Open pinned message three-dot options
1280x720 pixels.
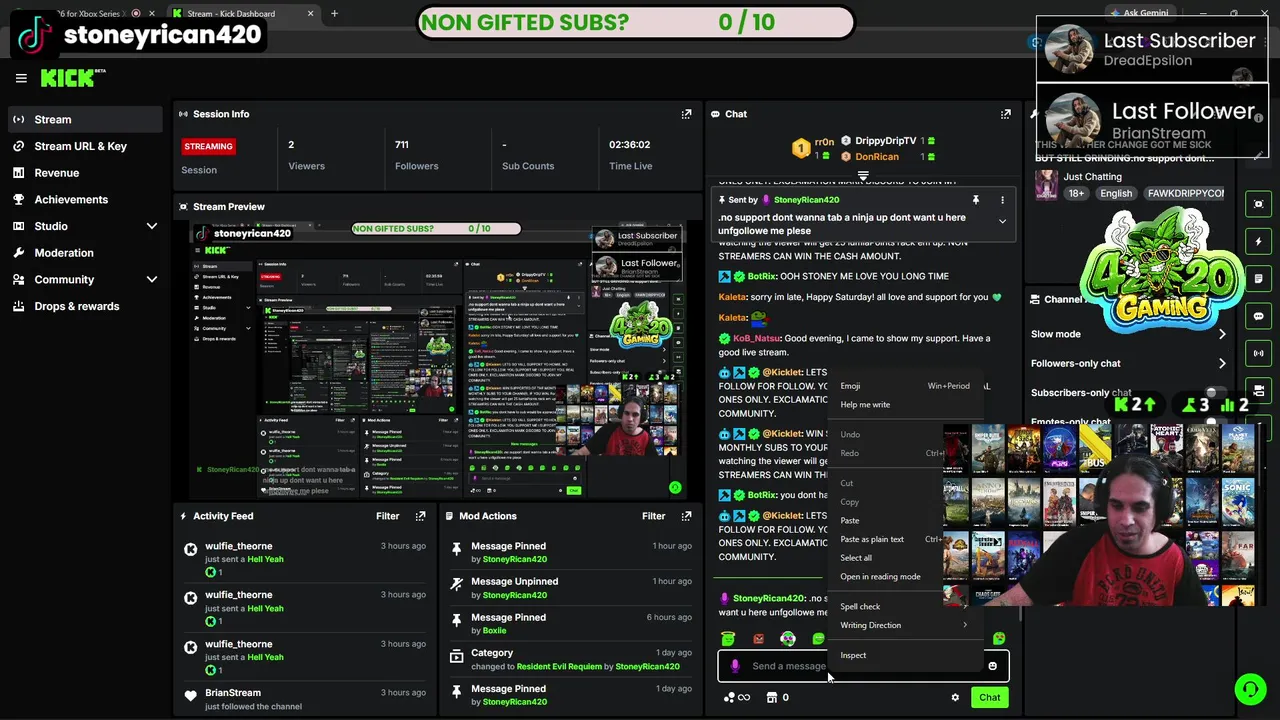pyautogui.click(x=1002, y=200)
